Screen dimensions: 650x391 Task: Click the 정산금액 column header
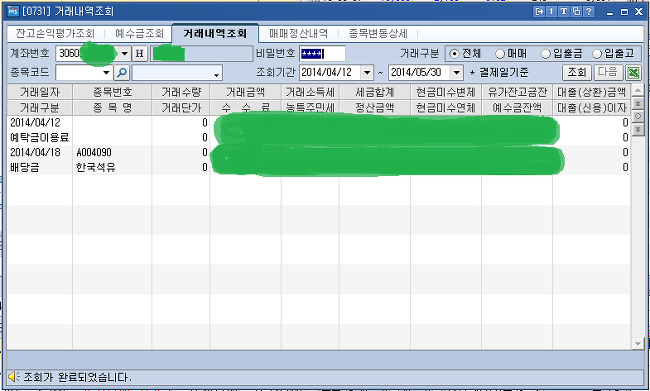(375, 108)
